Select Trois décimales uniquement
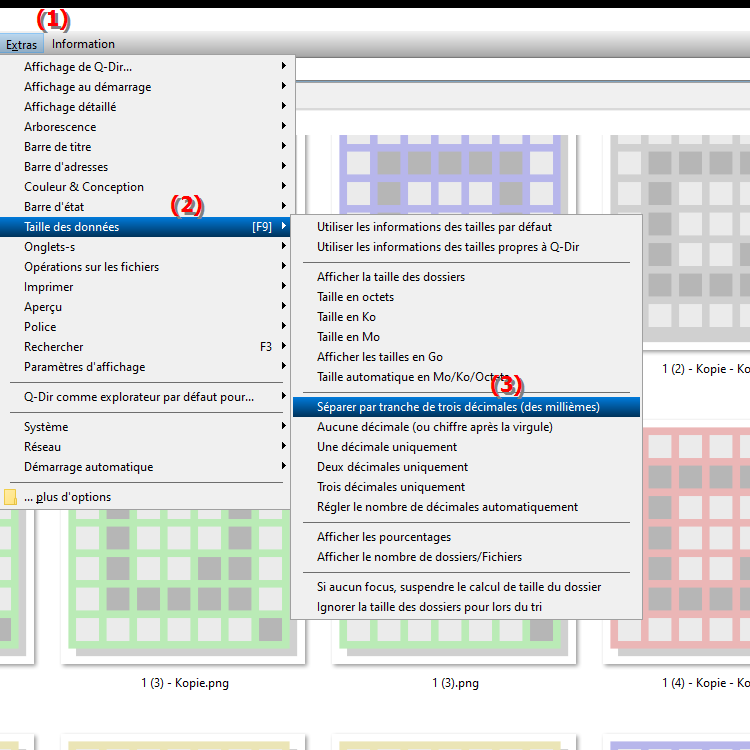Image resolution: width=750 pixels, height=750 pixels. [x=466, y=487]
